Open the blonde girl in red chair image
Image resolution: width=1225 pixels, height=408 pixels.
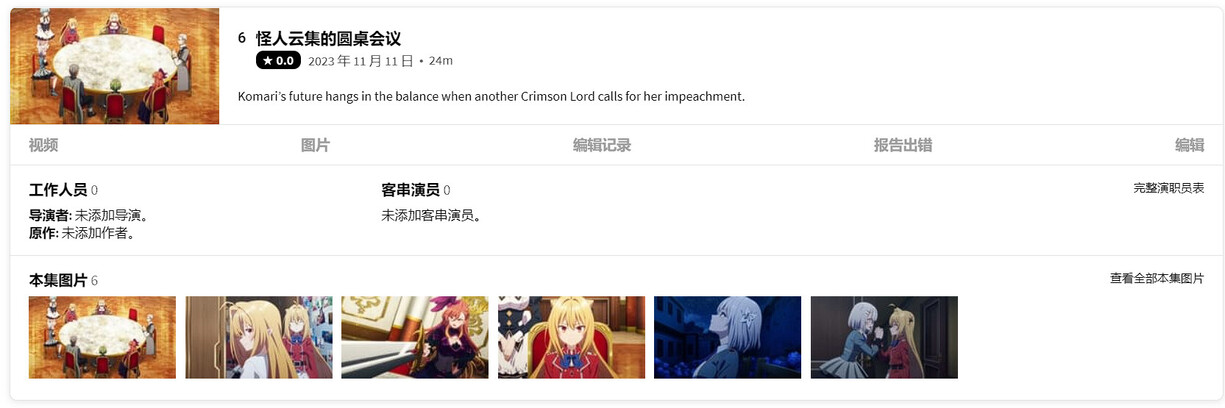(x=571, y=337)
